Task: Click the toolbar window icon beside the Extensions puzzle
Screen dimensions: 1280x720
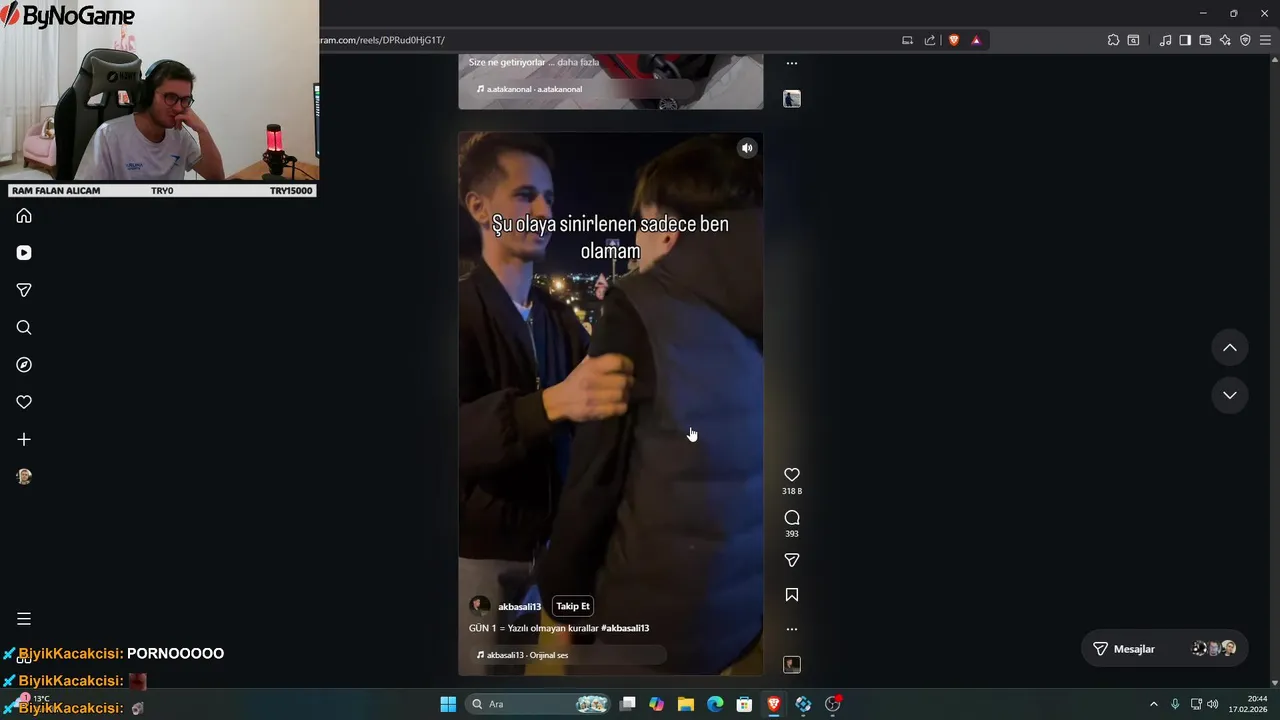Action: 1133,40
